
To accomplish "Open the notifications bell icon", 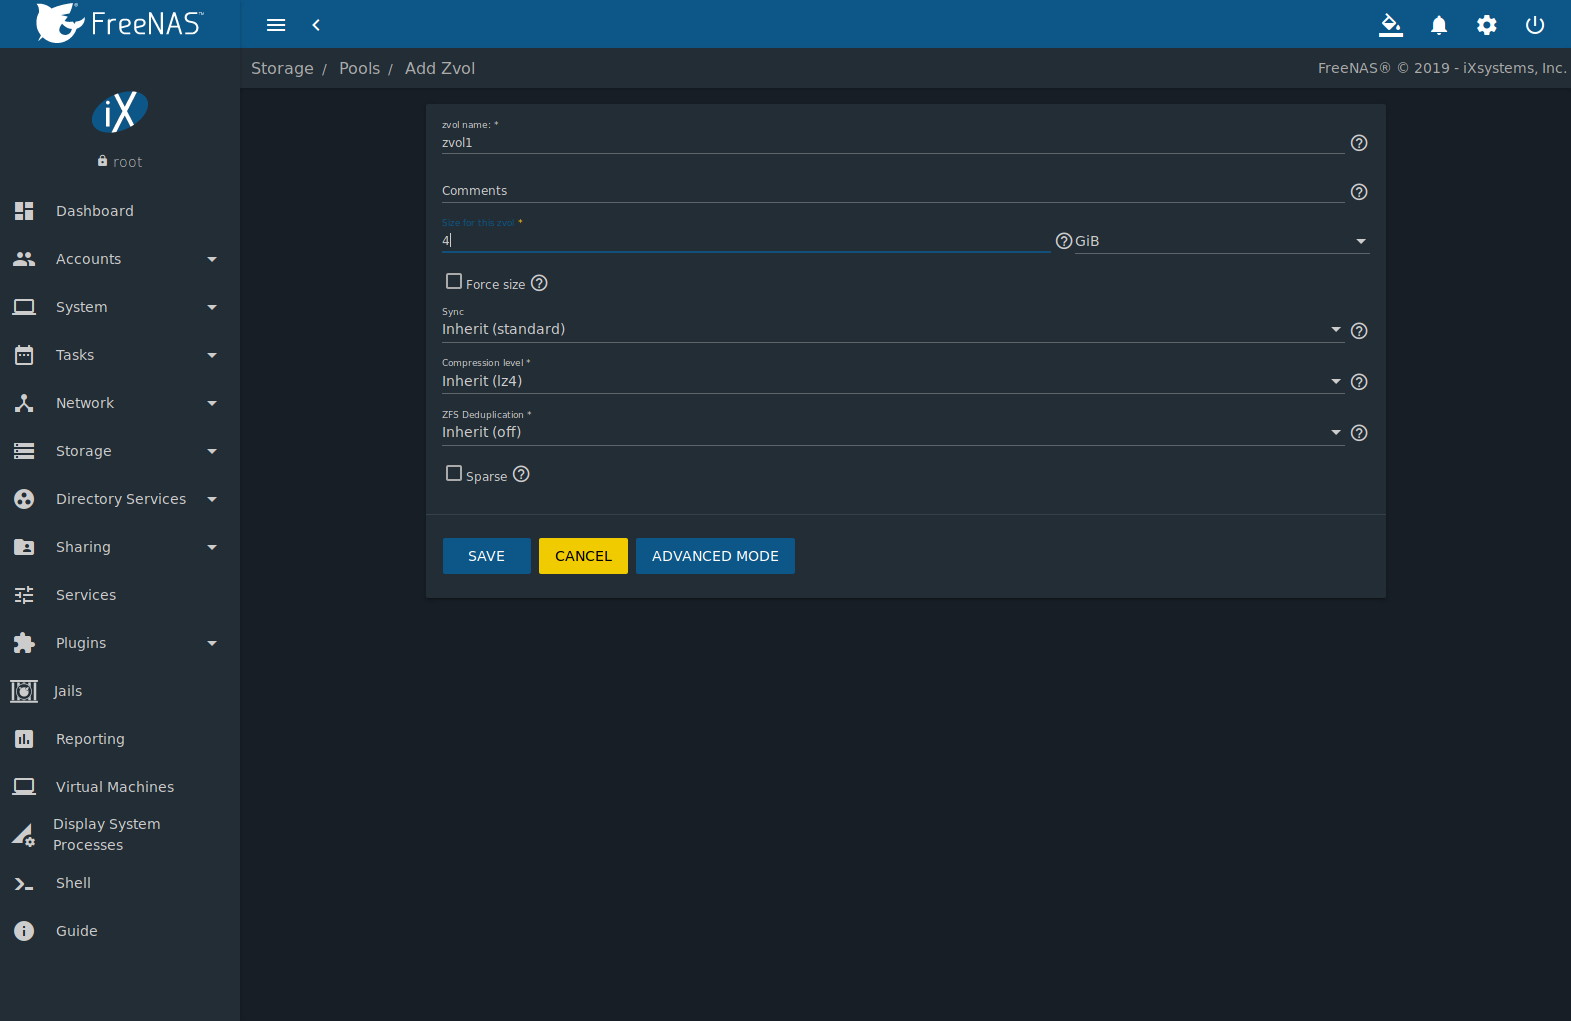I will pyautogui.click(x=1439, y=25).
